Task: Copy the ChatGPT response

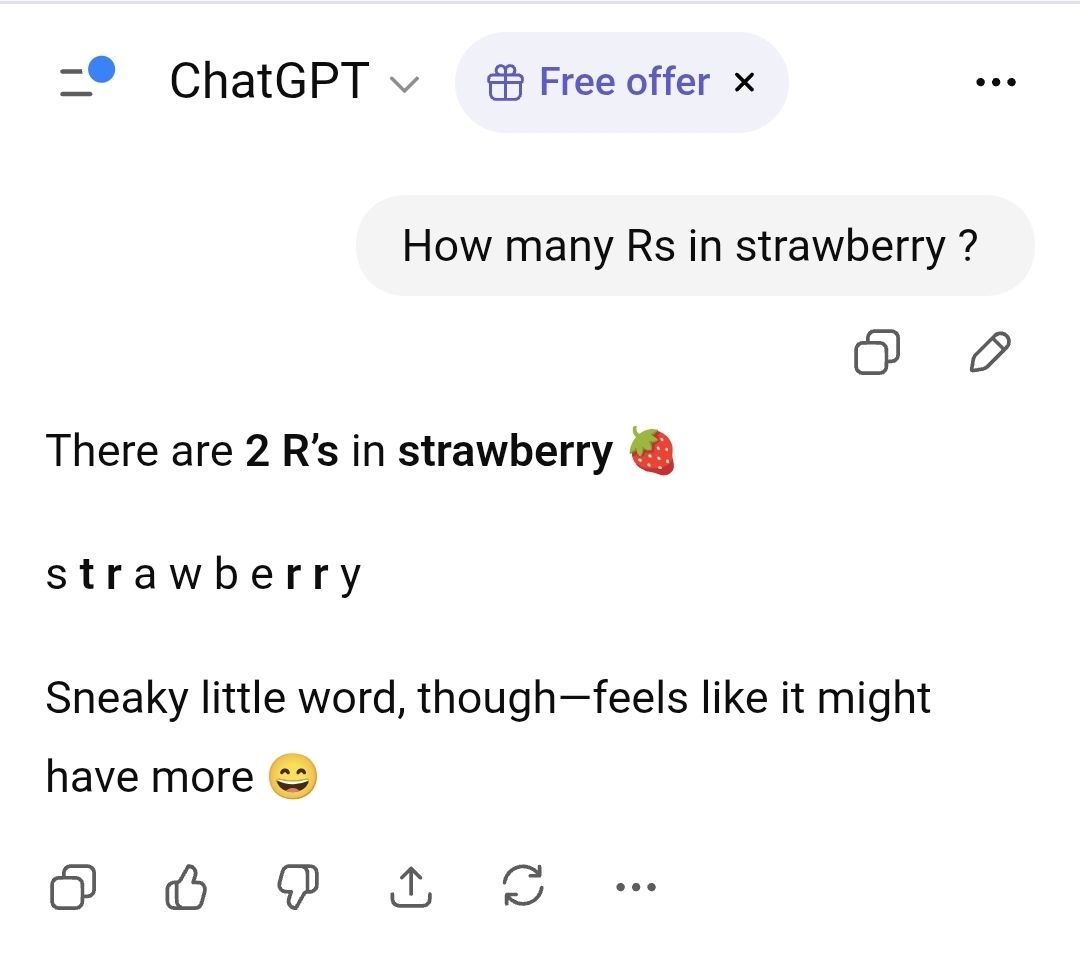Action: [x=73, y=886]
